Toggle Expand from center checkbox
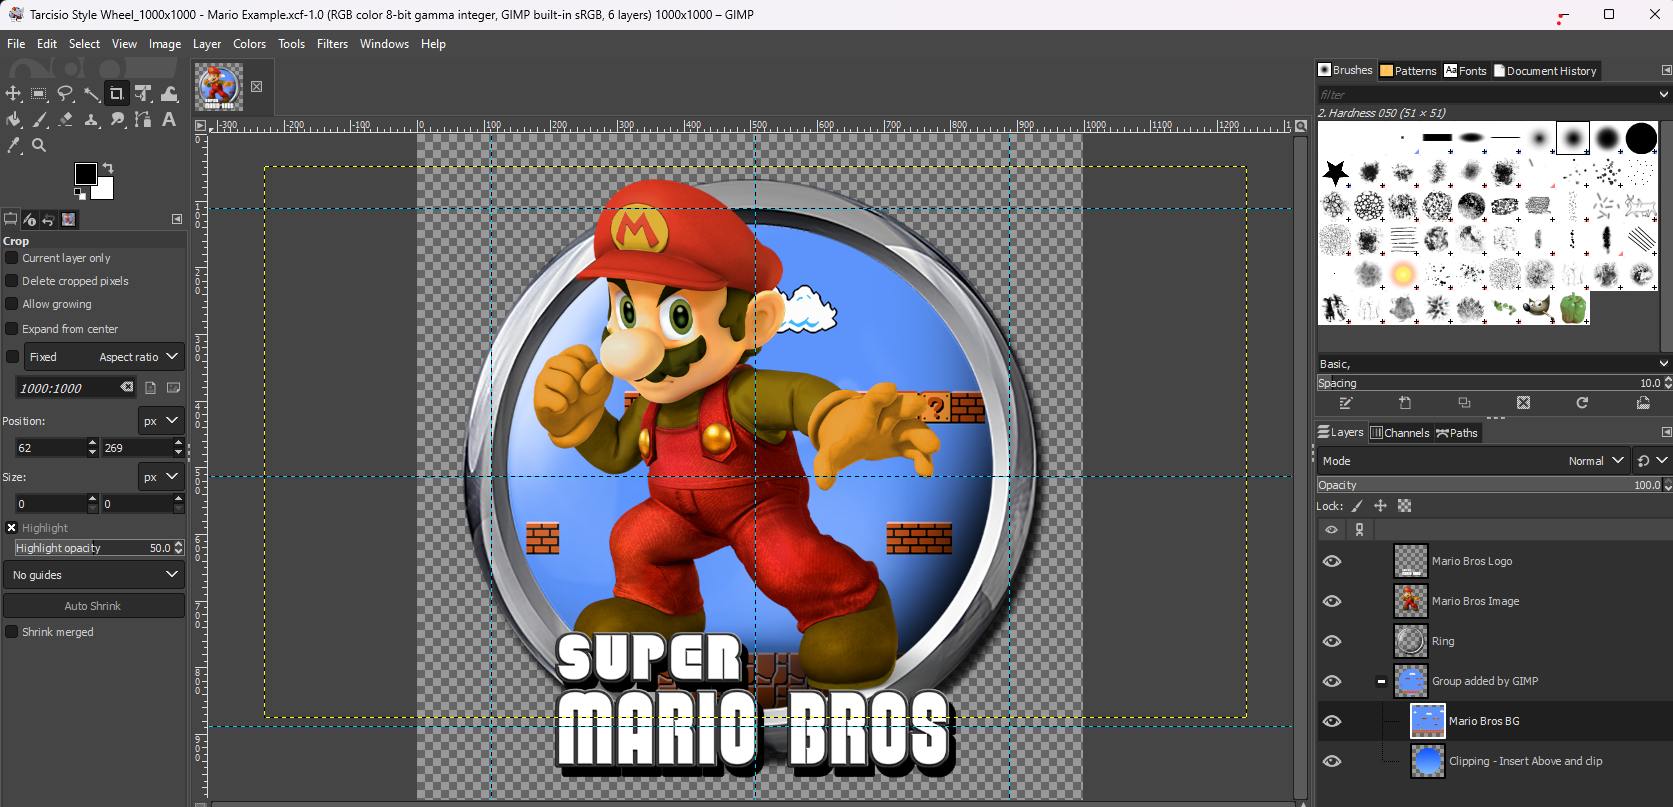This screenshot has height=807, width=1673. click(x=12, y=329)
